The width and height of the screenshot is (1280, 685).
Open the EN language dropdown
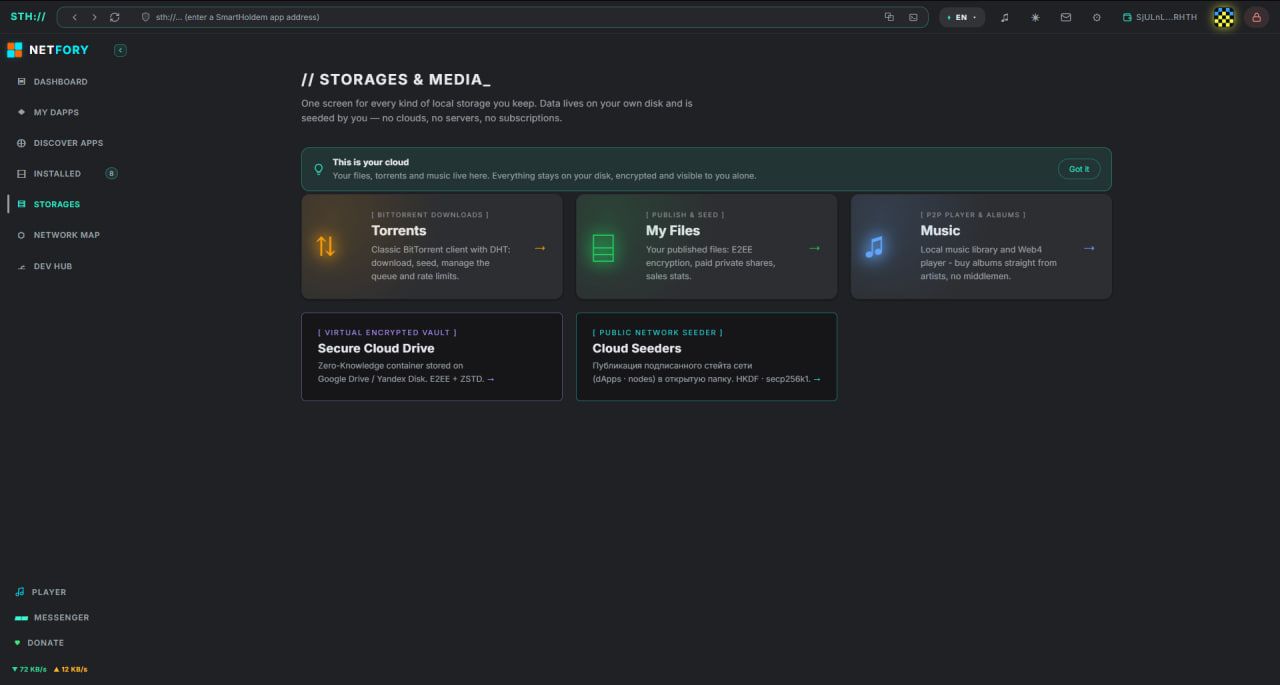[962, 17]
